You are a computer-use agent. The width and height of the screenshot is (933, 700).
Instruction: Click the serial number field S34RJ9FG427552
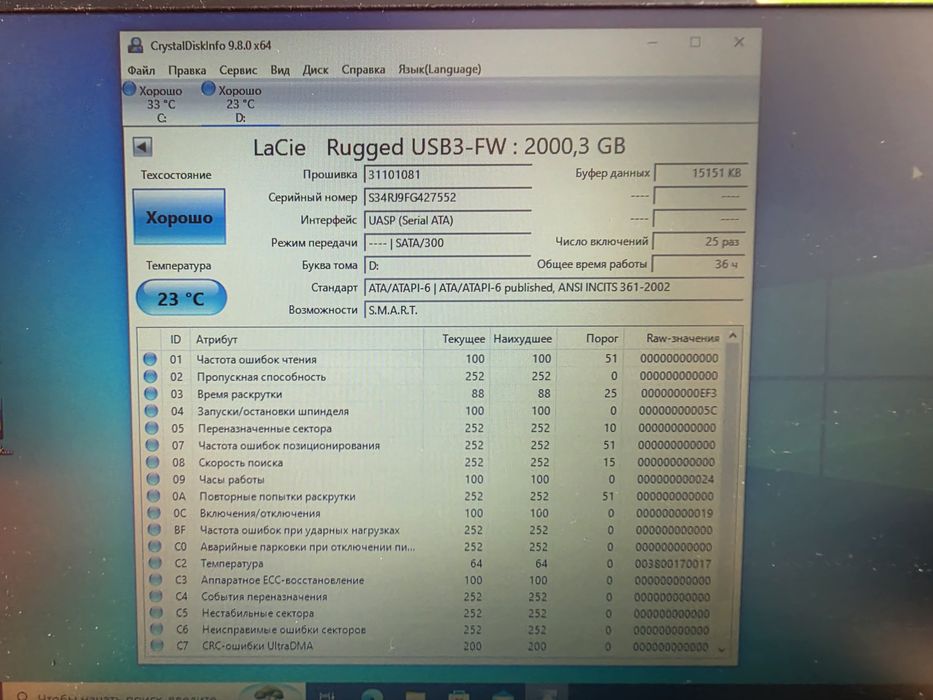click(x=447, y=197)
